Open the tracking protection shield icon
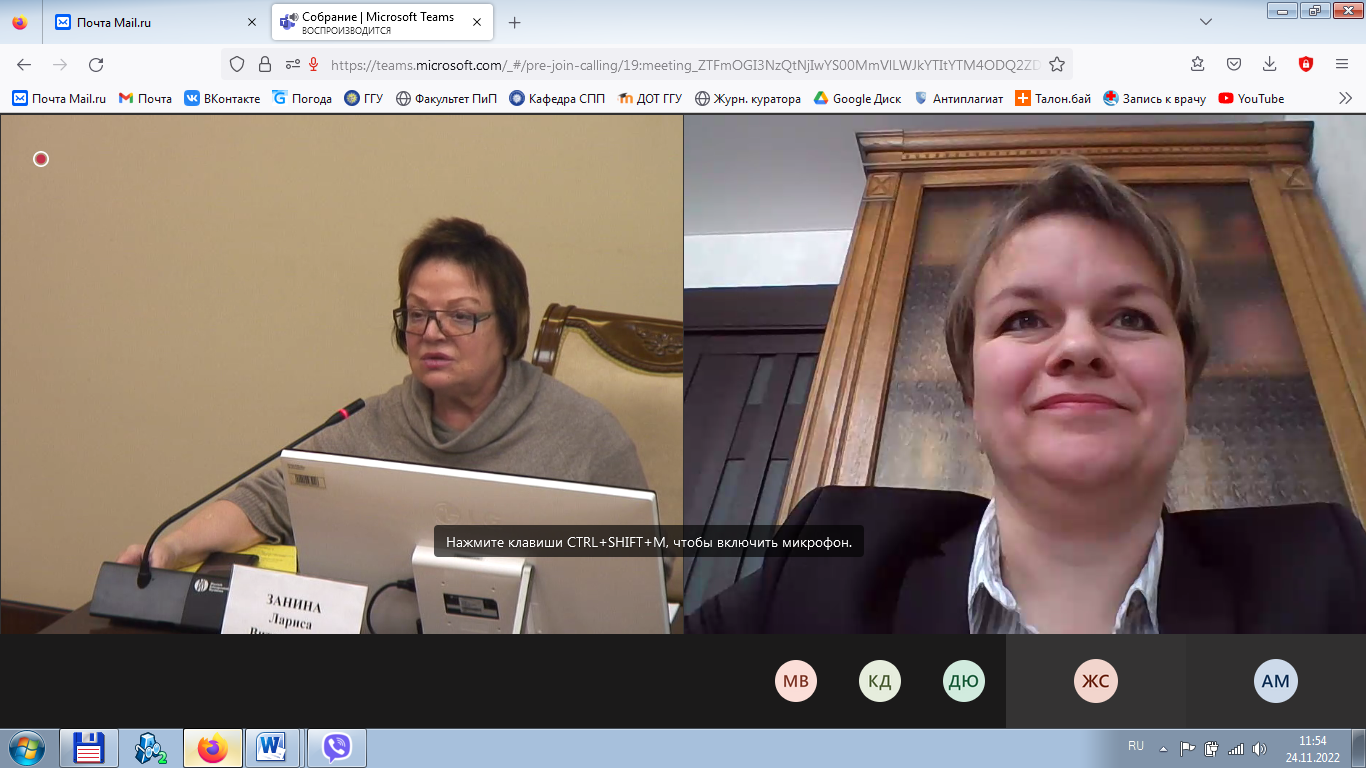This screenshot has width=1366, height=768. pyautogui.click(x=237, y=64)
